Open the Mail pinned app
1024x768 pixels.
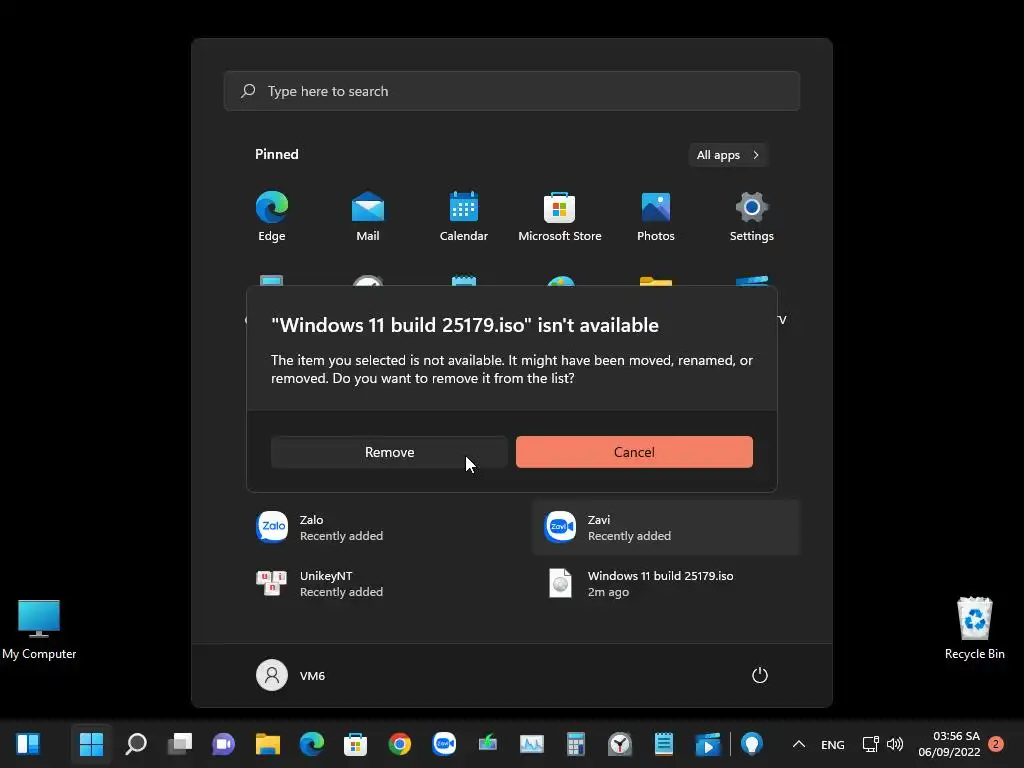tap(368, 216)
